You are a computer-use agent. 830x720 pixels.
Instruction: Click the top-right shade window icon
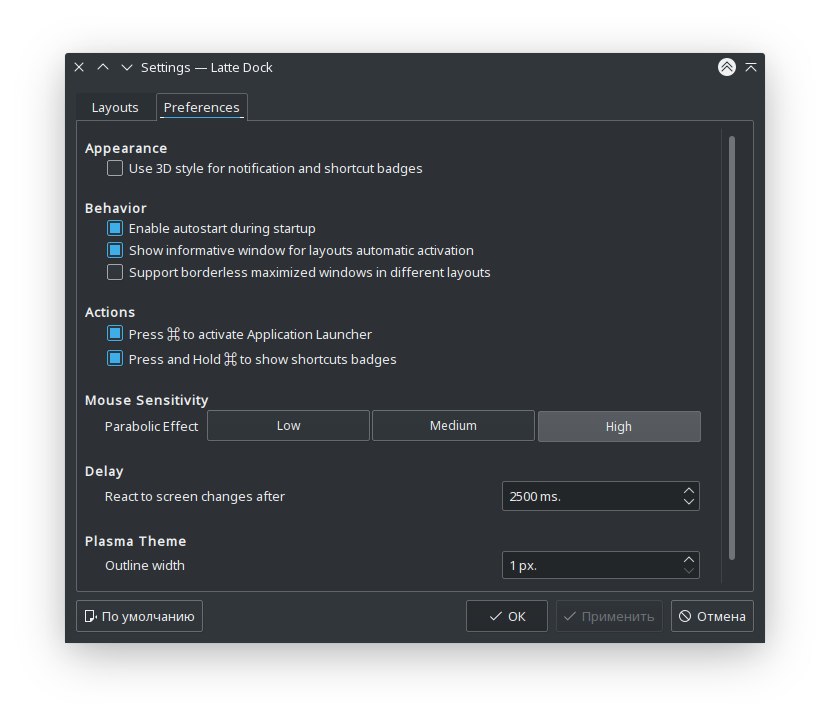tap(751, 67)
